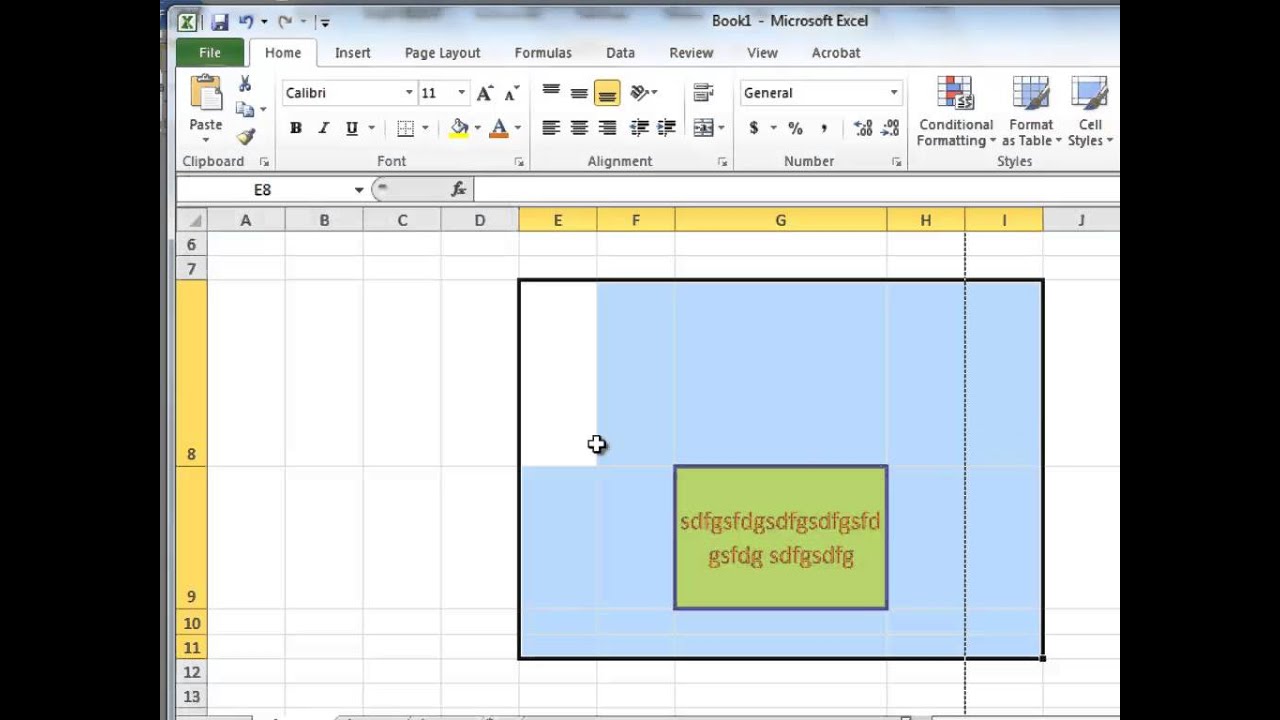This screenshot has width=1280, height=720.
Task: Click the Name Box showing E8
Action: 264,190
